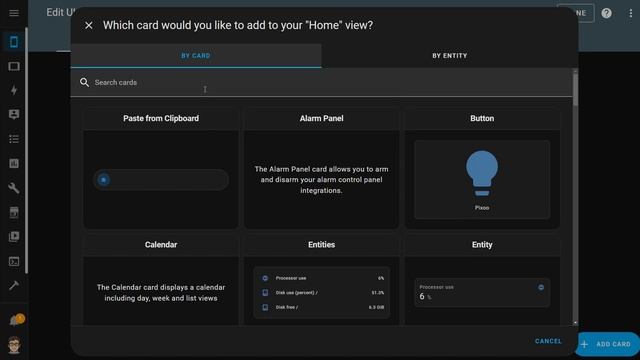Close the card picker dialog
Viewport: 640px width, 360px height.
[89, 25]
